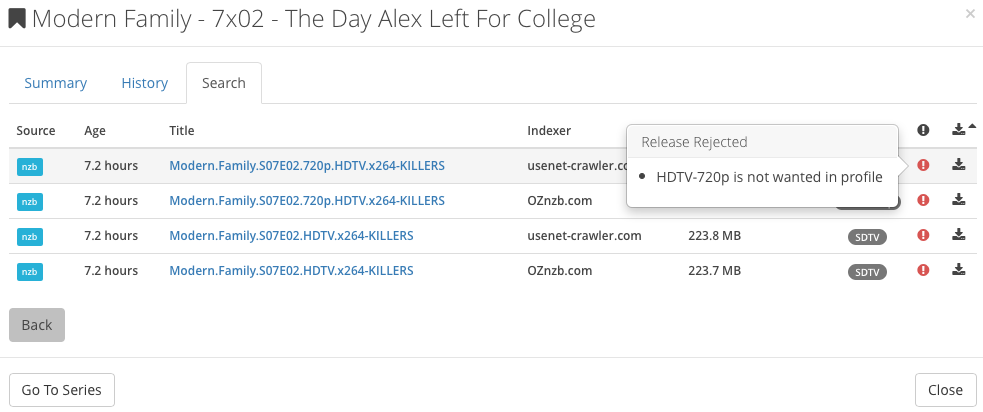Image resolution: width=983 pixels, height=412 pixels.
Task: Switch to the History tab
Action: tap(145, 83)
